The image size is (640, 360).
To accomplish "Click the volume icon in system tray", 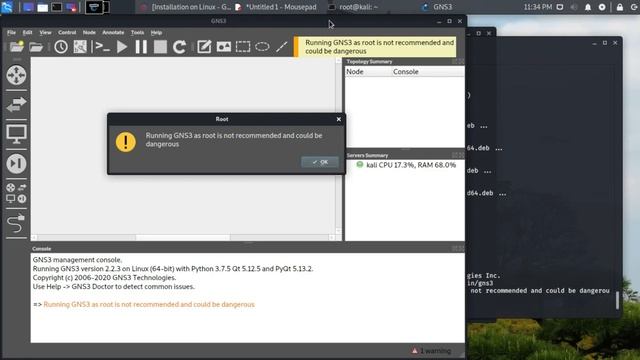I will [x=574, y=7].
